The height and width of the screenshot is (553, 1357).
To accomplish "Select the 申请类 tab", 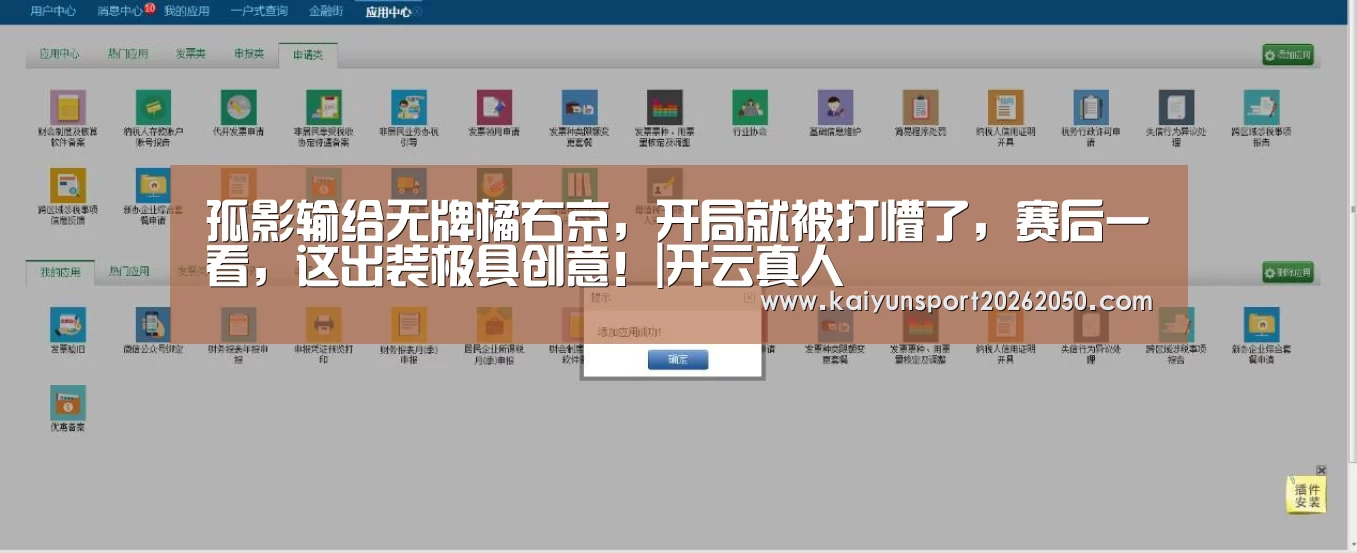I will 308,55.
